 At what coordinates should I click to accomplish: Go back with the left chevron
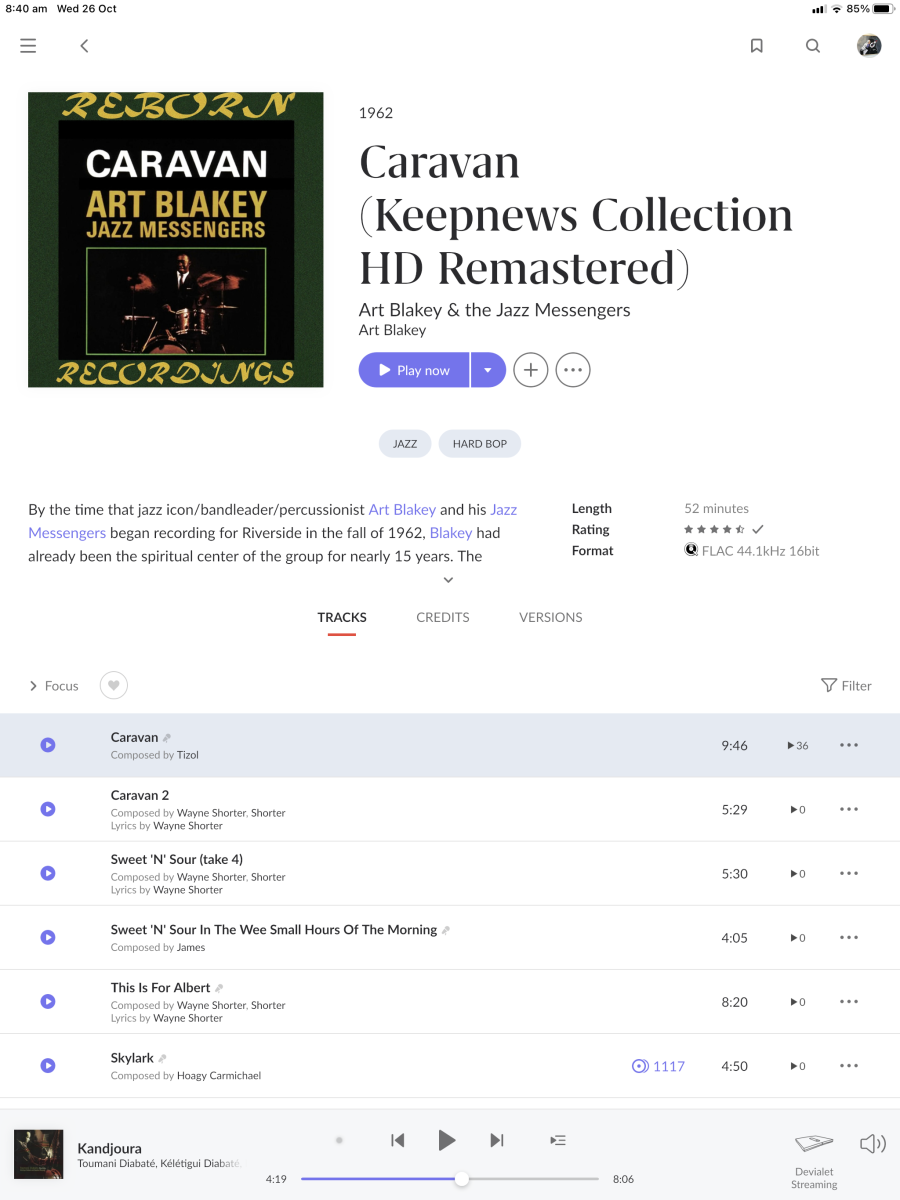pos(84,46)
